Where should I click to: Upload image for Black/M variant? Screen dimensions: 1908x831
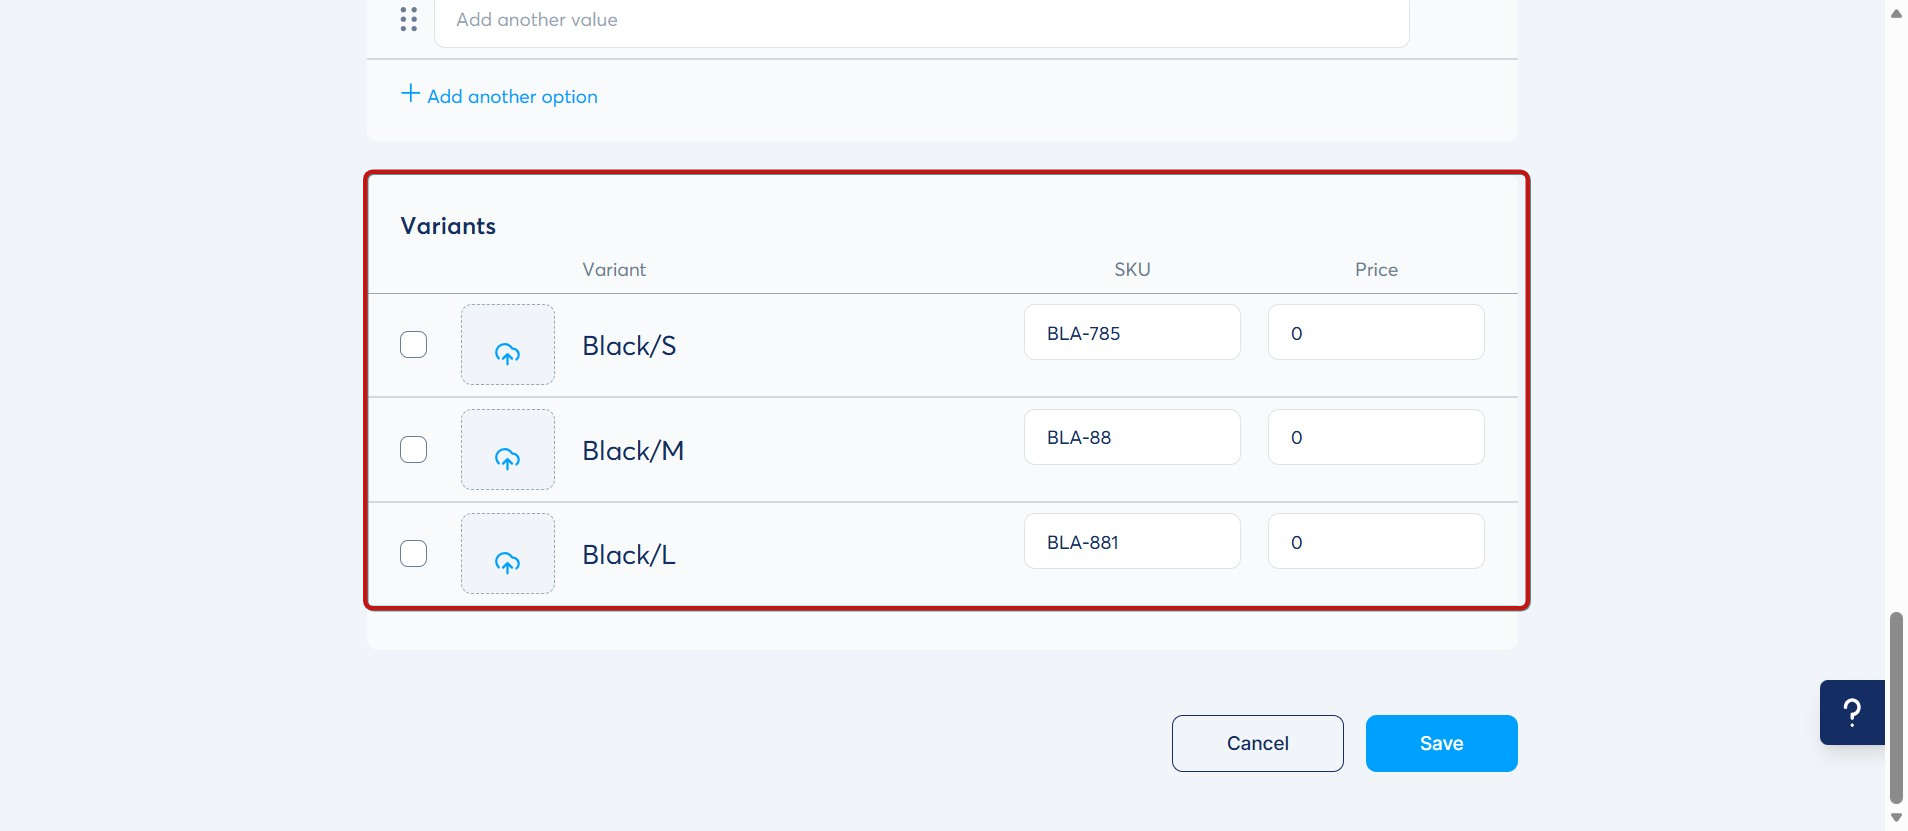508,450
